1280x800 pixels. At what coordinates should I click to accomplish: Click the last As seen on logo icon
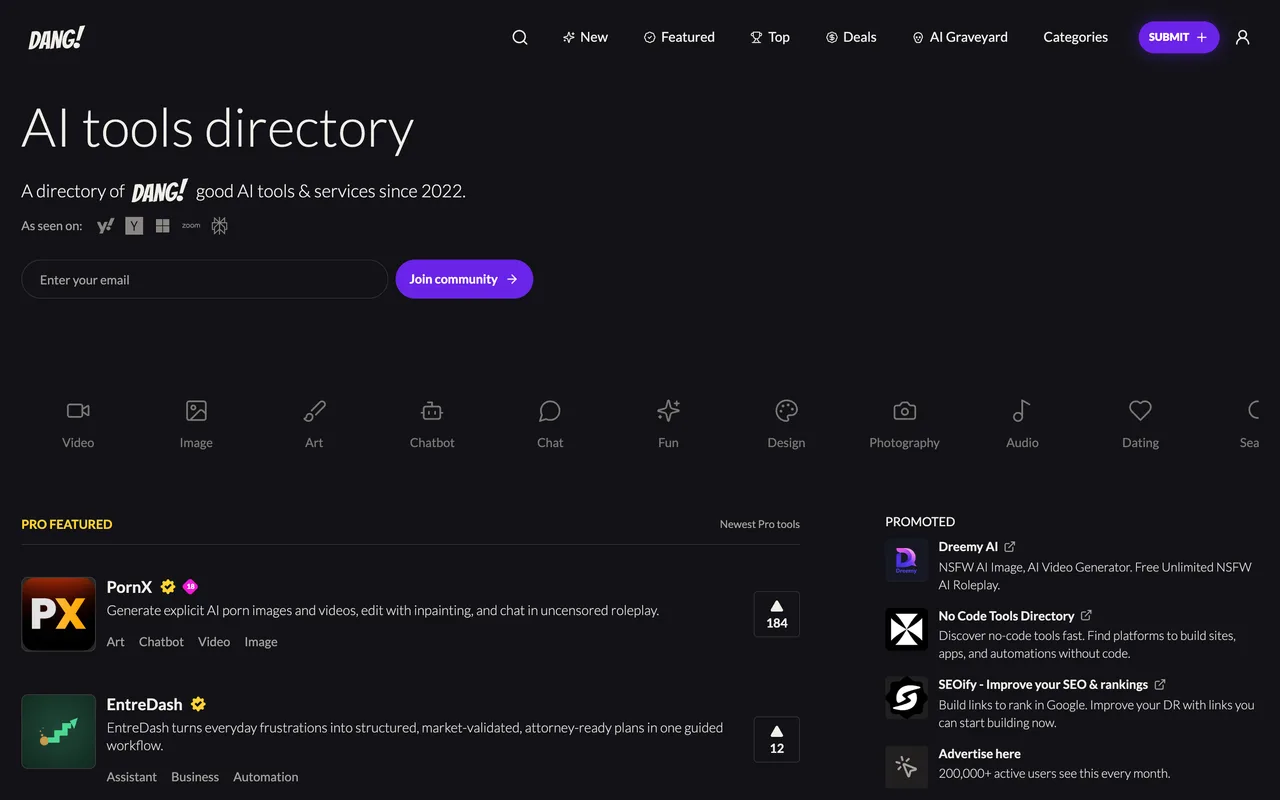click(220, 226)
